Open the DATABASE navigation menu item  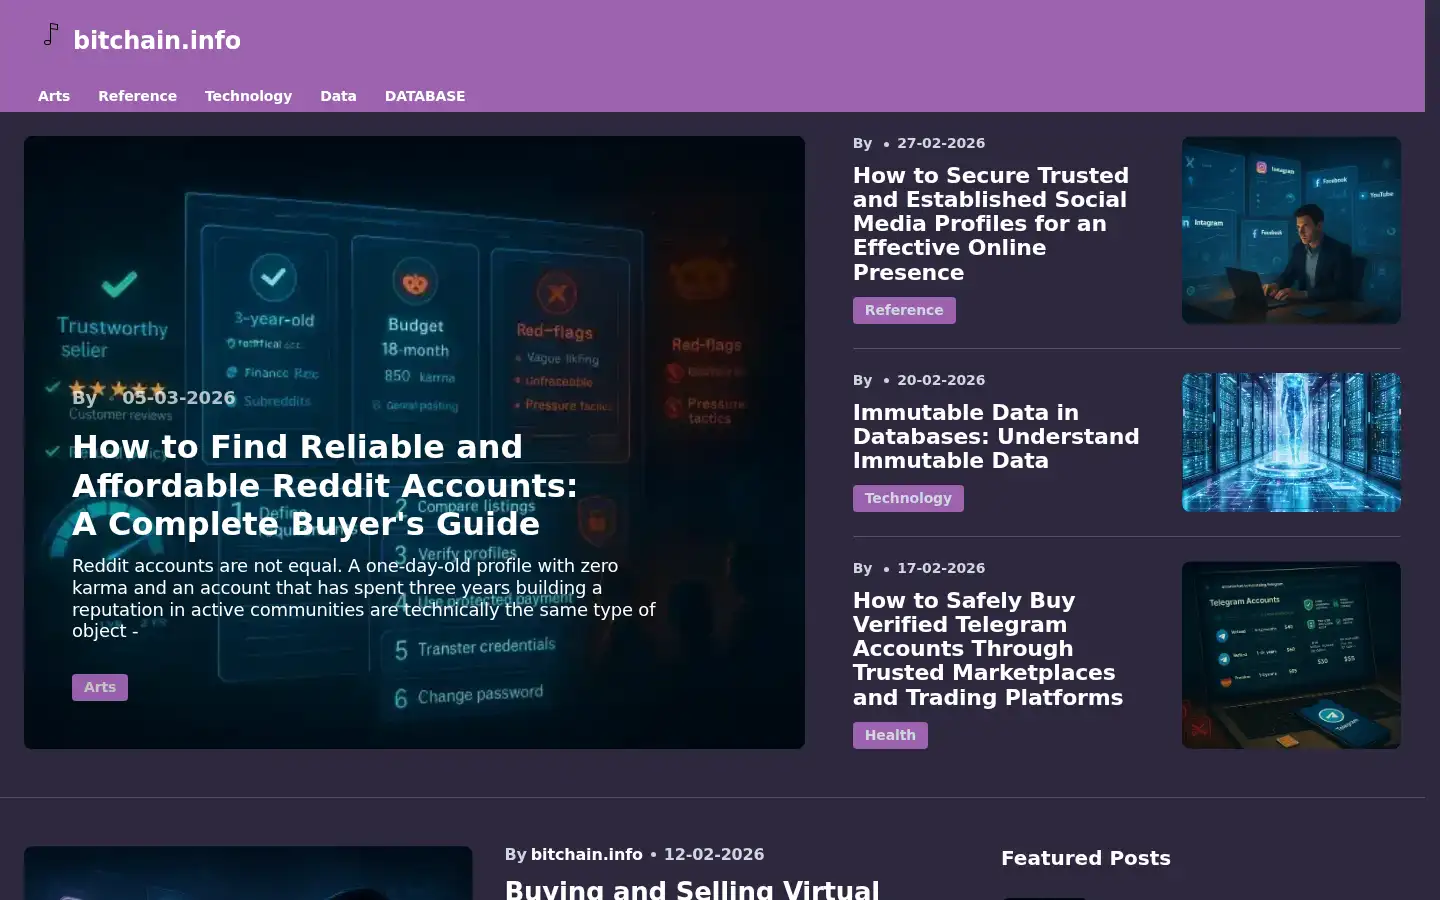(x=425, y=96)
